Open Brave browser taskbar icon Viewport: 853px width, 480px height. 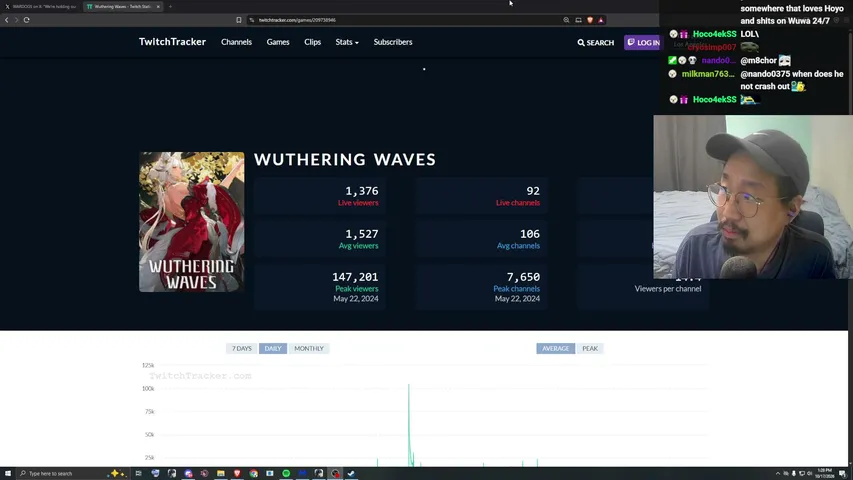[237, 473]
